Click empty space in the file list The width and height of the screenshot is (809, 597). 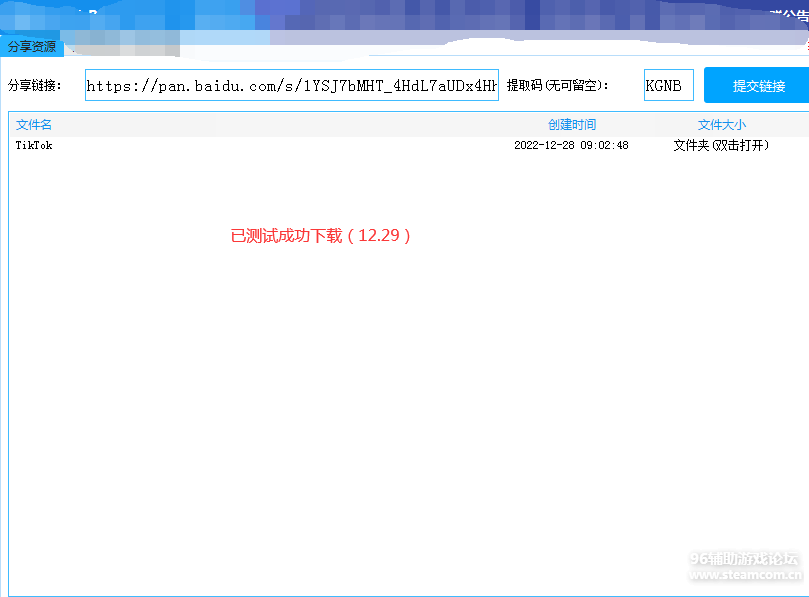click(x=400, y=400)
